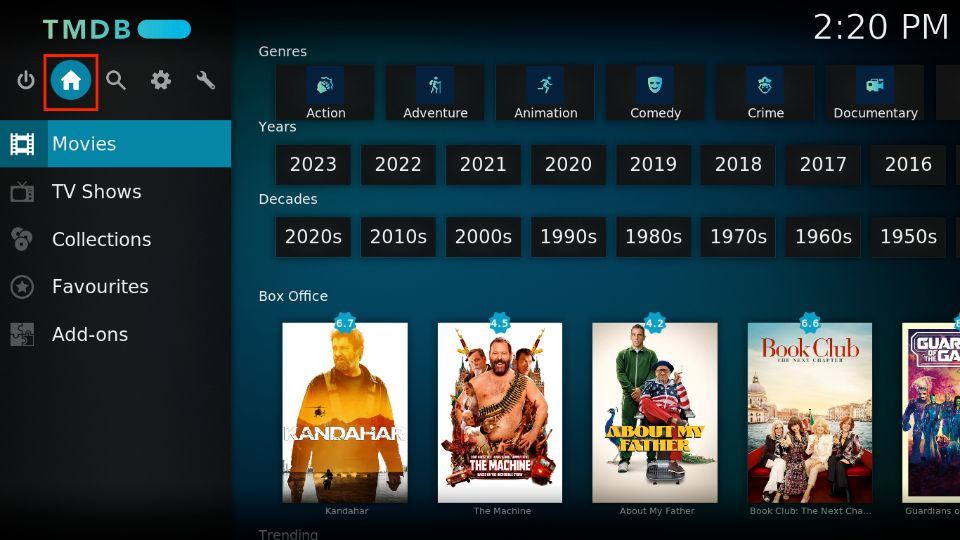Select the Movies film strip icon
960x540 pixels.
tap(22, 144)
